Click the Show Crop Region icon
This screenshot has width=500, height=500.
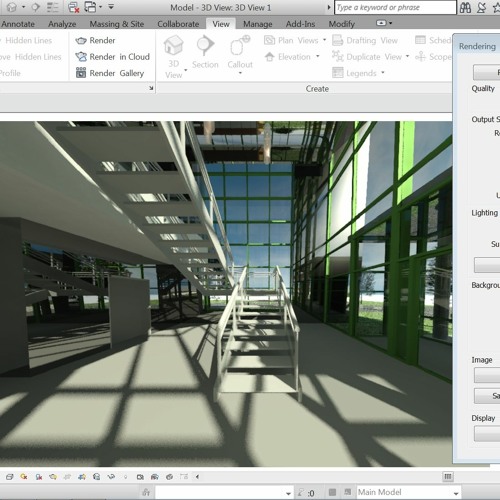coord(82,477)
